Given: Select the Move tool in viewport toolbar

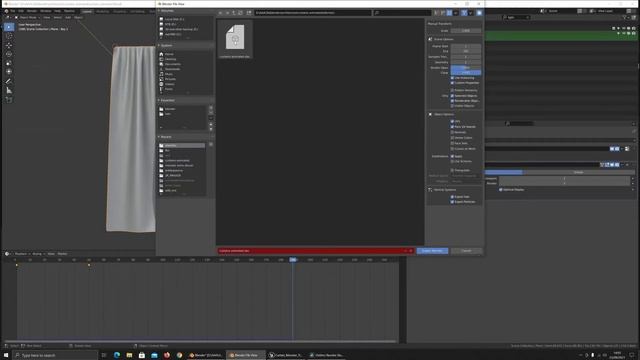Looking at the screenshot, I should [x=9, y=45].
